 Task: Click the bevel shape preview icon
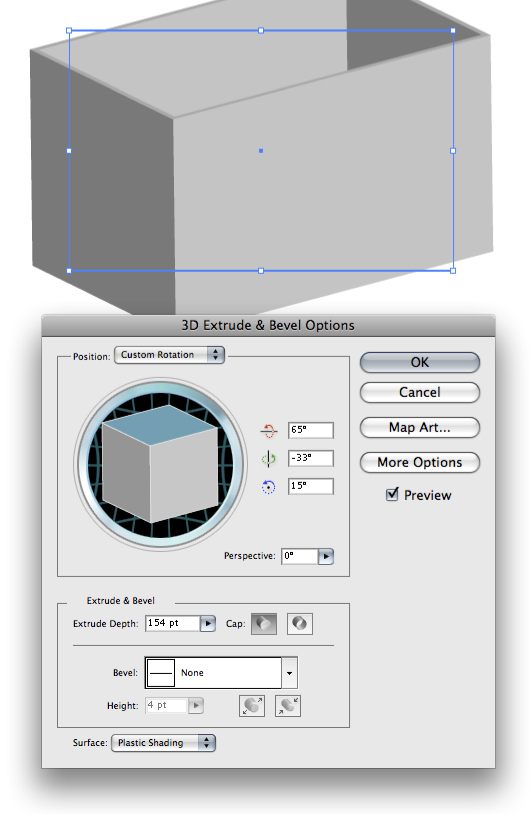point(161,673)
